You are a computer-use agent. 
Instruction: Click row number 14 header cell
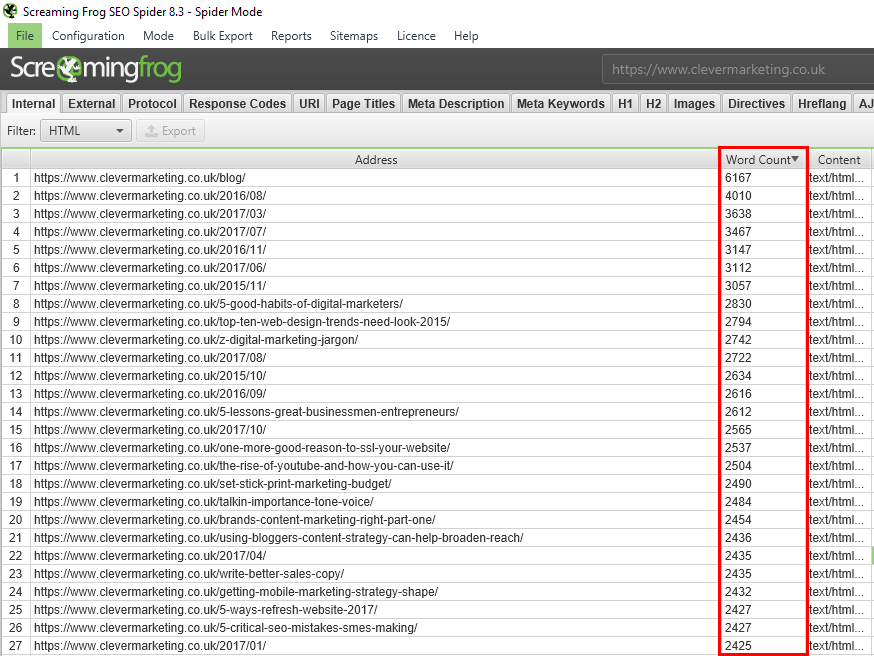pos(16,412)
